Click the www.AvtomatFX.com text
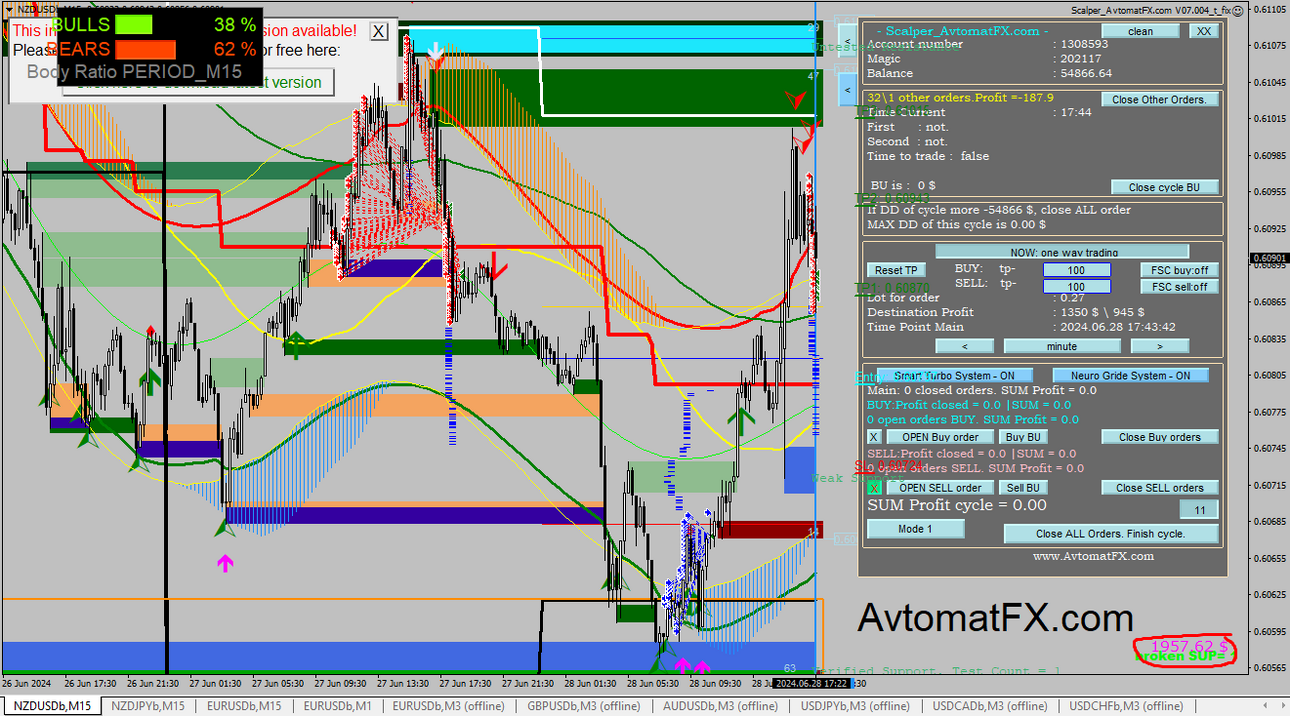Image resolution: width=1290 pixels, height=716 pixels. (1093, 556)
